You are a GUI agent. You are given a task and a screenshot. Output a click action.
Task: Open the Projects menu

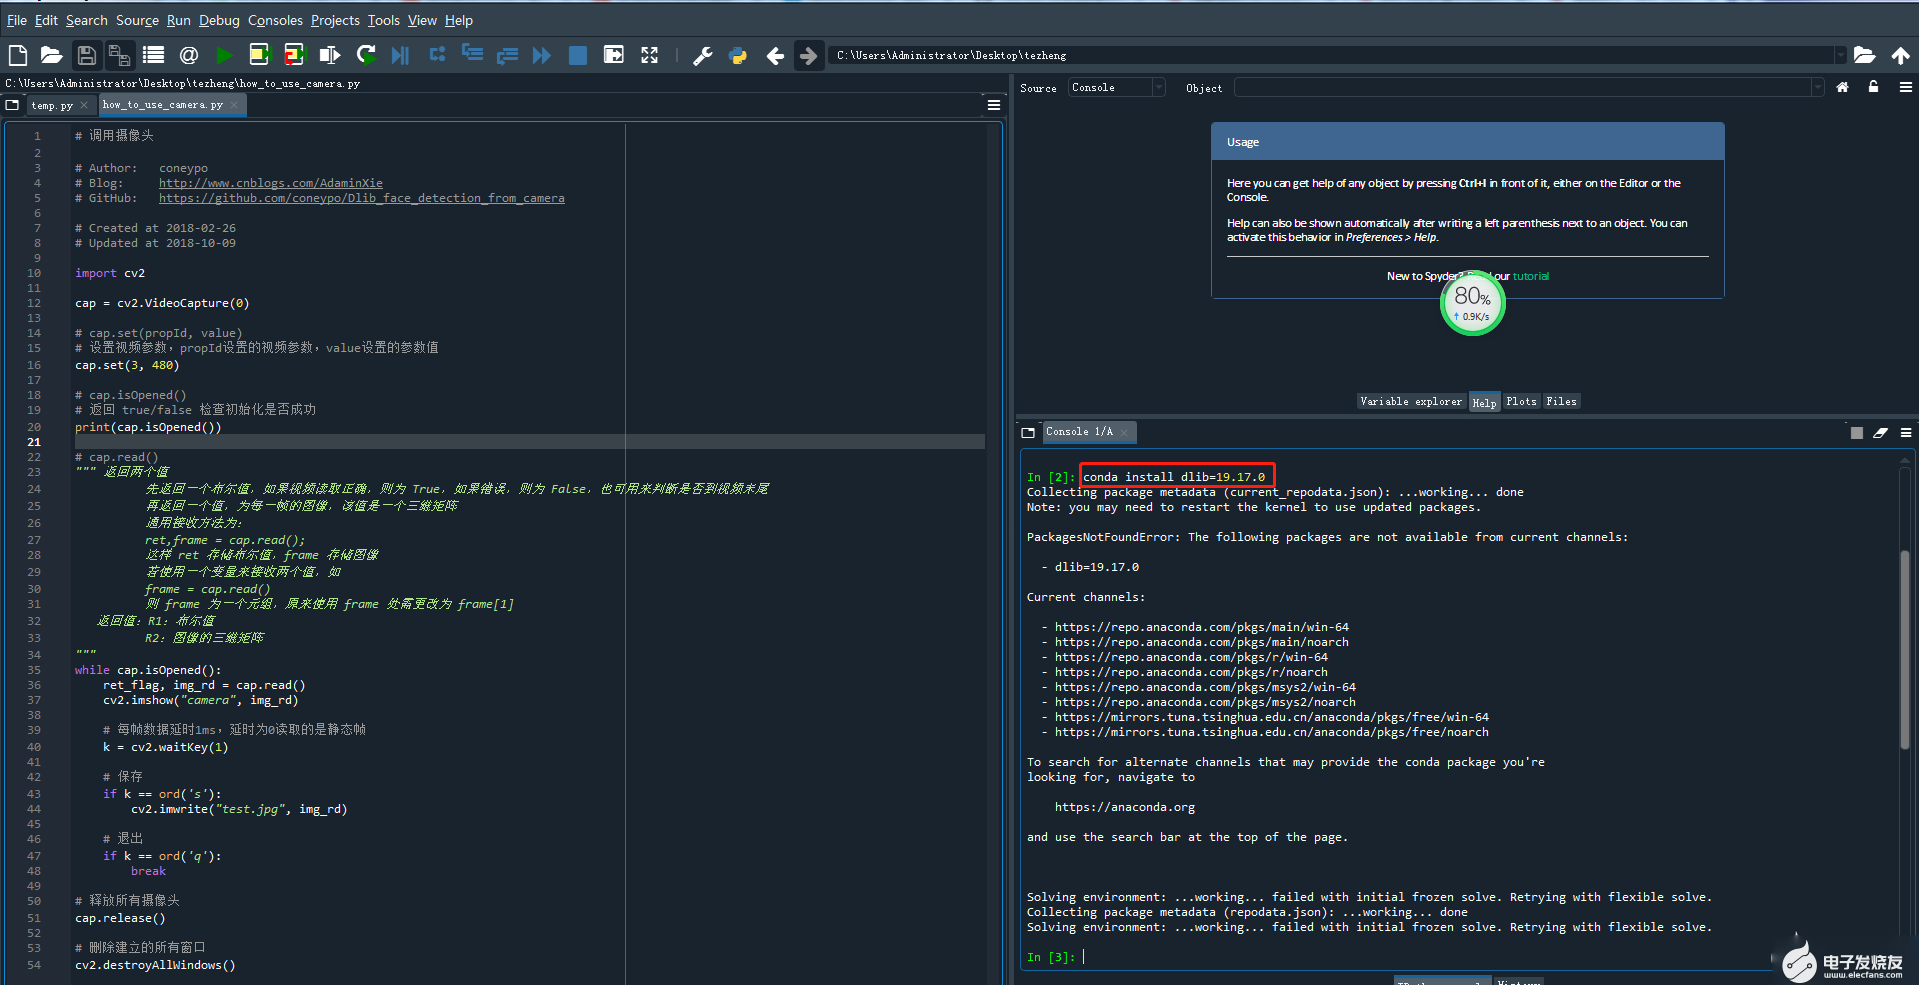pos(335,20)
